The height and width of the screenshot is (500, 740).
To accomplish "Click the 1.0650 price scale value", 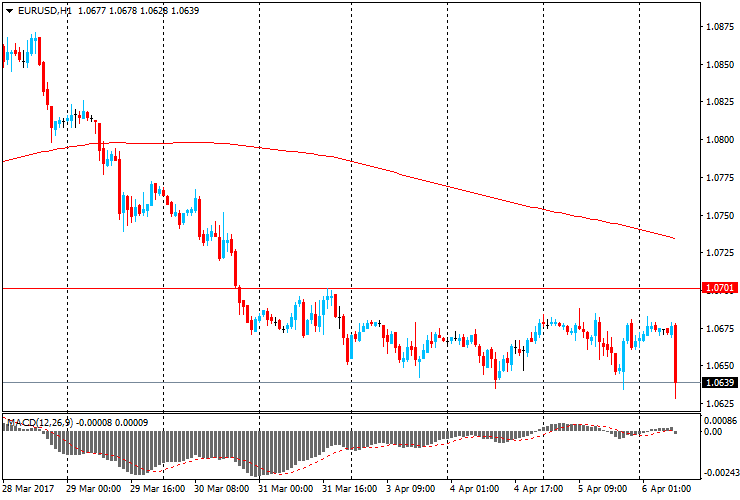I will [720, 366].
